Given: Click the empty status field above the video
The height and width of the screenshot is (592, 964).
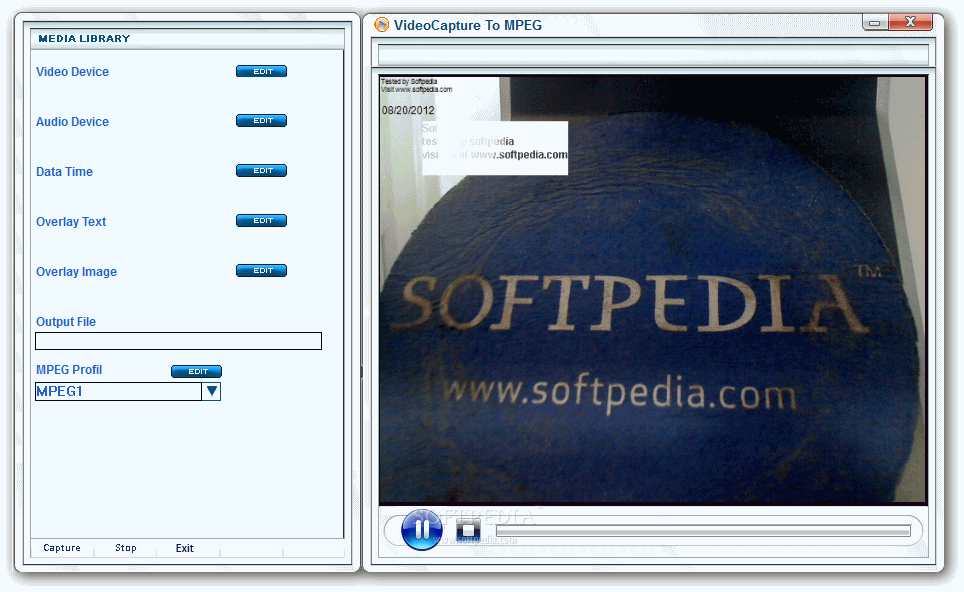Looking at the screenshot, I should point(653,54).
